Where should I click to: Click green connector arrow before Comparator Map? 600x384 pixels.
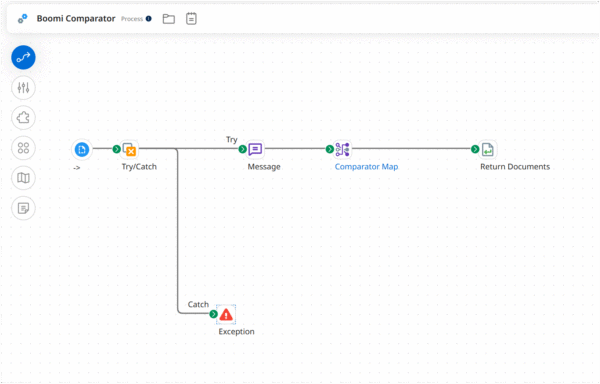pyautogui.click(x=329, y=149)
